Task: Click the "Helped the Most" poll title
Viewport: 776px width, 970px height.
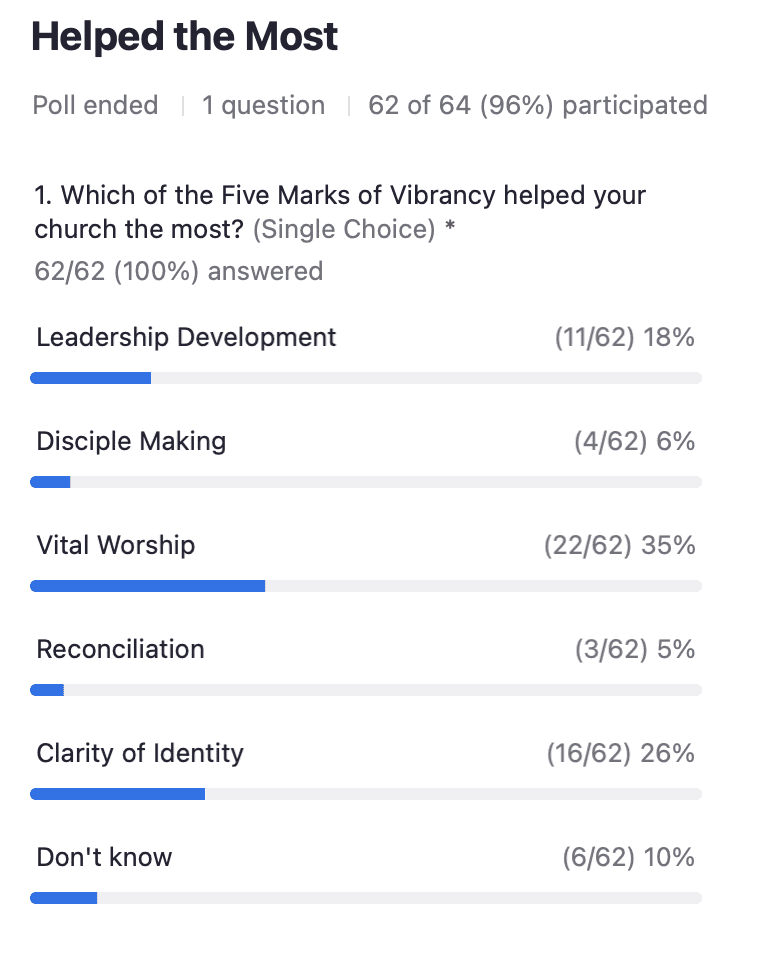Action: coord(185,37)
